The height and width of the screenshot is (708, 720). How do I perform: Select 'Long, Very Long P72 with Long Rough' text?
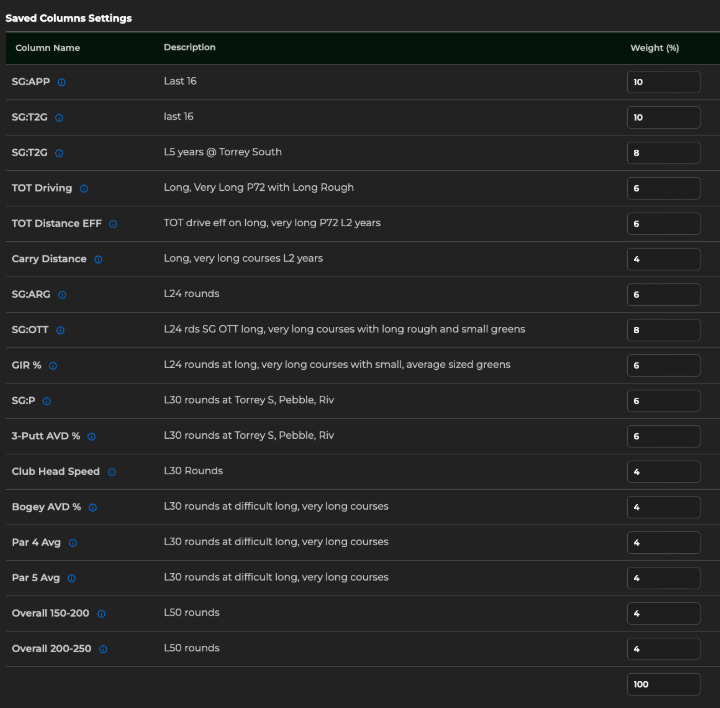259,187
